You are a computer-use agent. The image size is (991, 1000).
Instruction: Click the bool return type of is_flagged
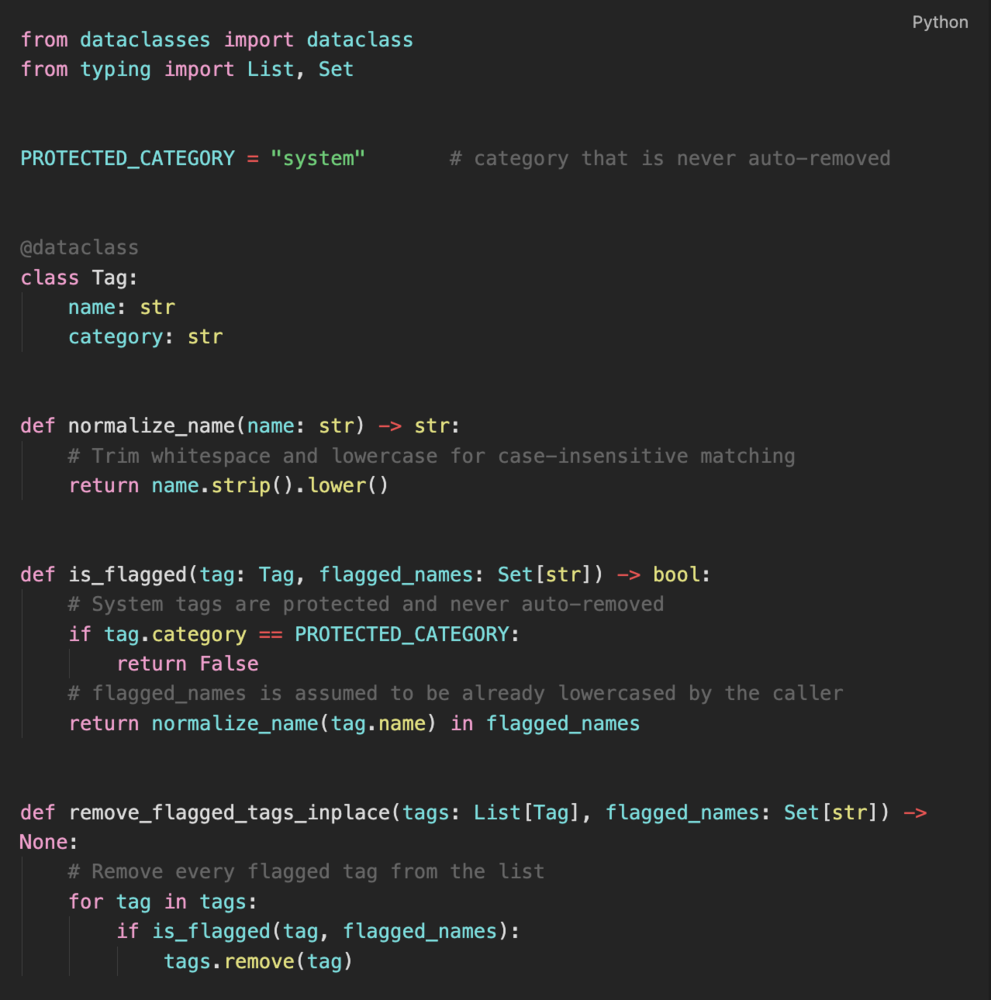(676, 575)
